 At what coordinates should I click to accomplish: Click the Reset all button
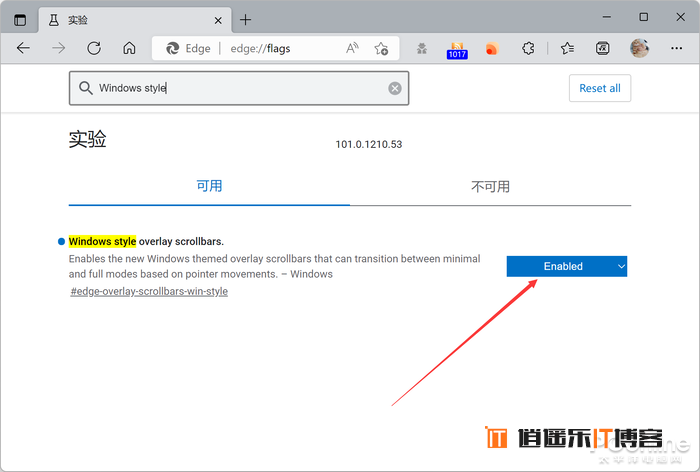click(x=600, y=88)
